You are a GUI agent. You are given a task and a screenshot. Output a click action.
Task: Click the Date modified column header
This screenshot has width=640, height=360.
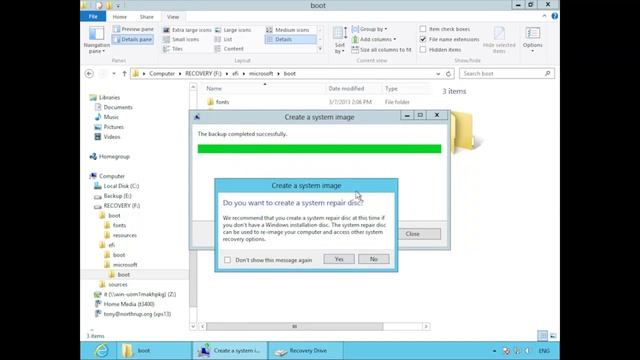[x=353, y=88]
